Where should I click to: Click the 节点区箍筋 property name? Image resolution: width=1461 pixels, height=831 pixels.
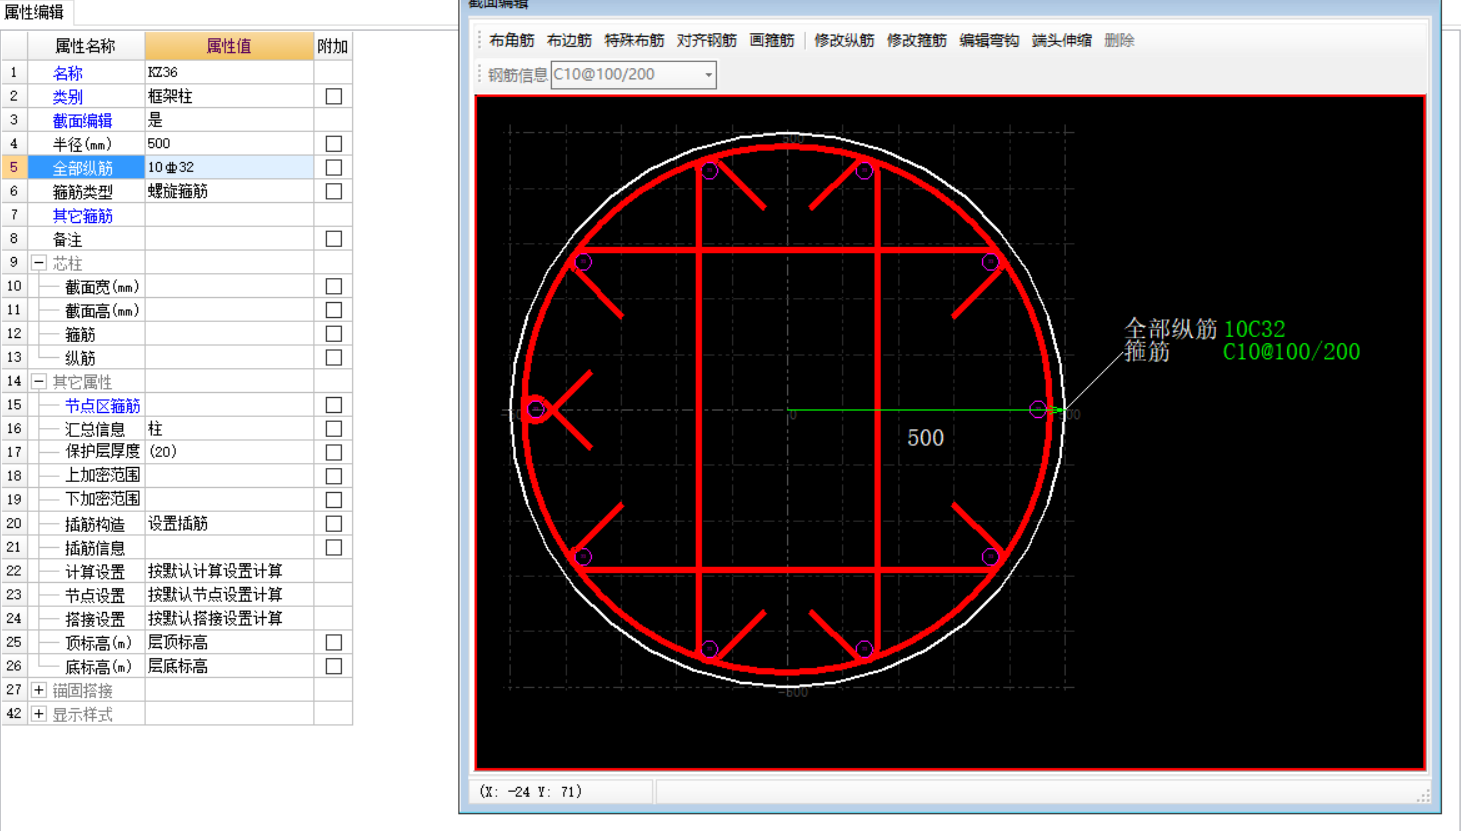click(103, 406)
